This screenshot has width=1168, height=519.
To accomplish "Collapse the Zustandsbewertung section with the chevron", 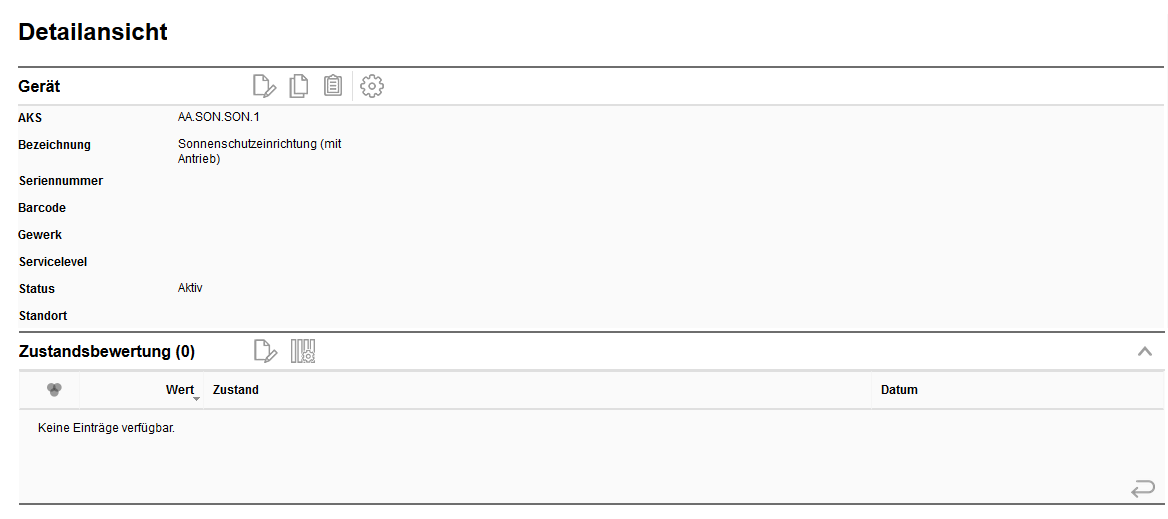I will click(x=1145, y=351).
